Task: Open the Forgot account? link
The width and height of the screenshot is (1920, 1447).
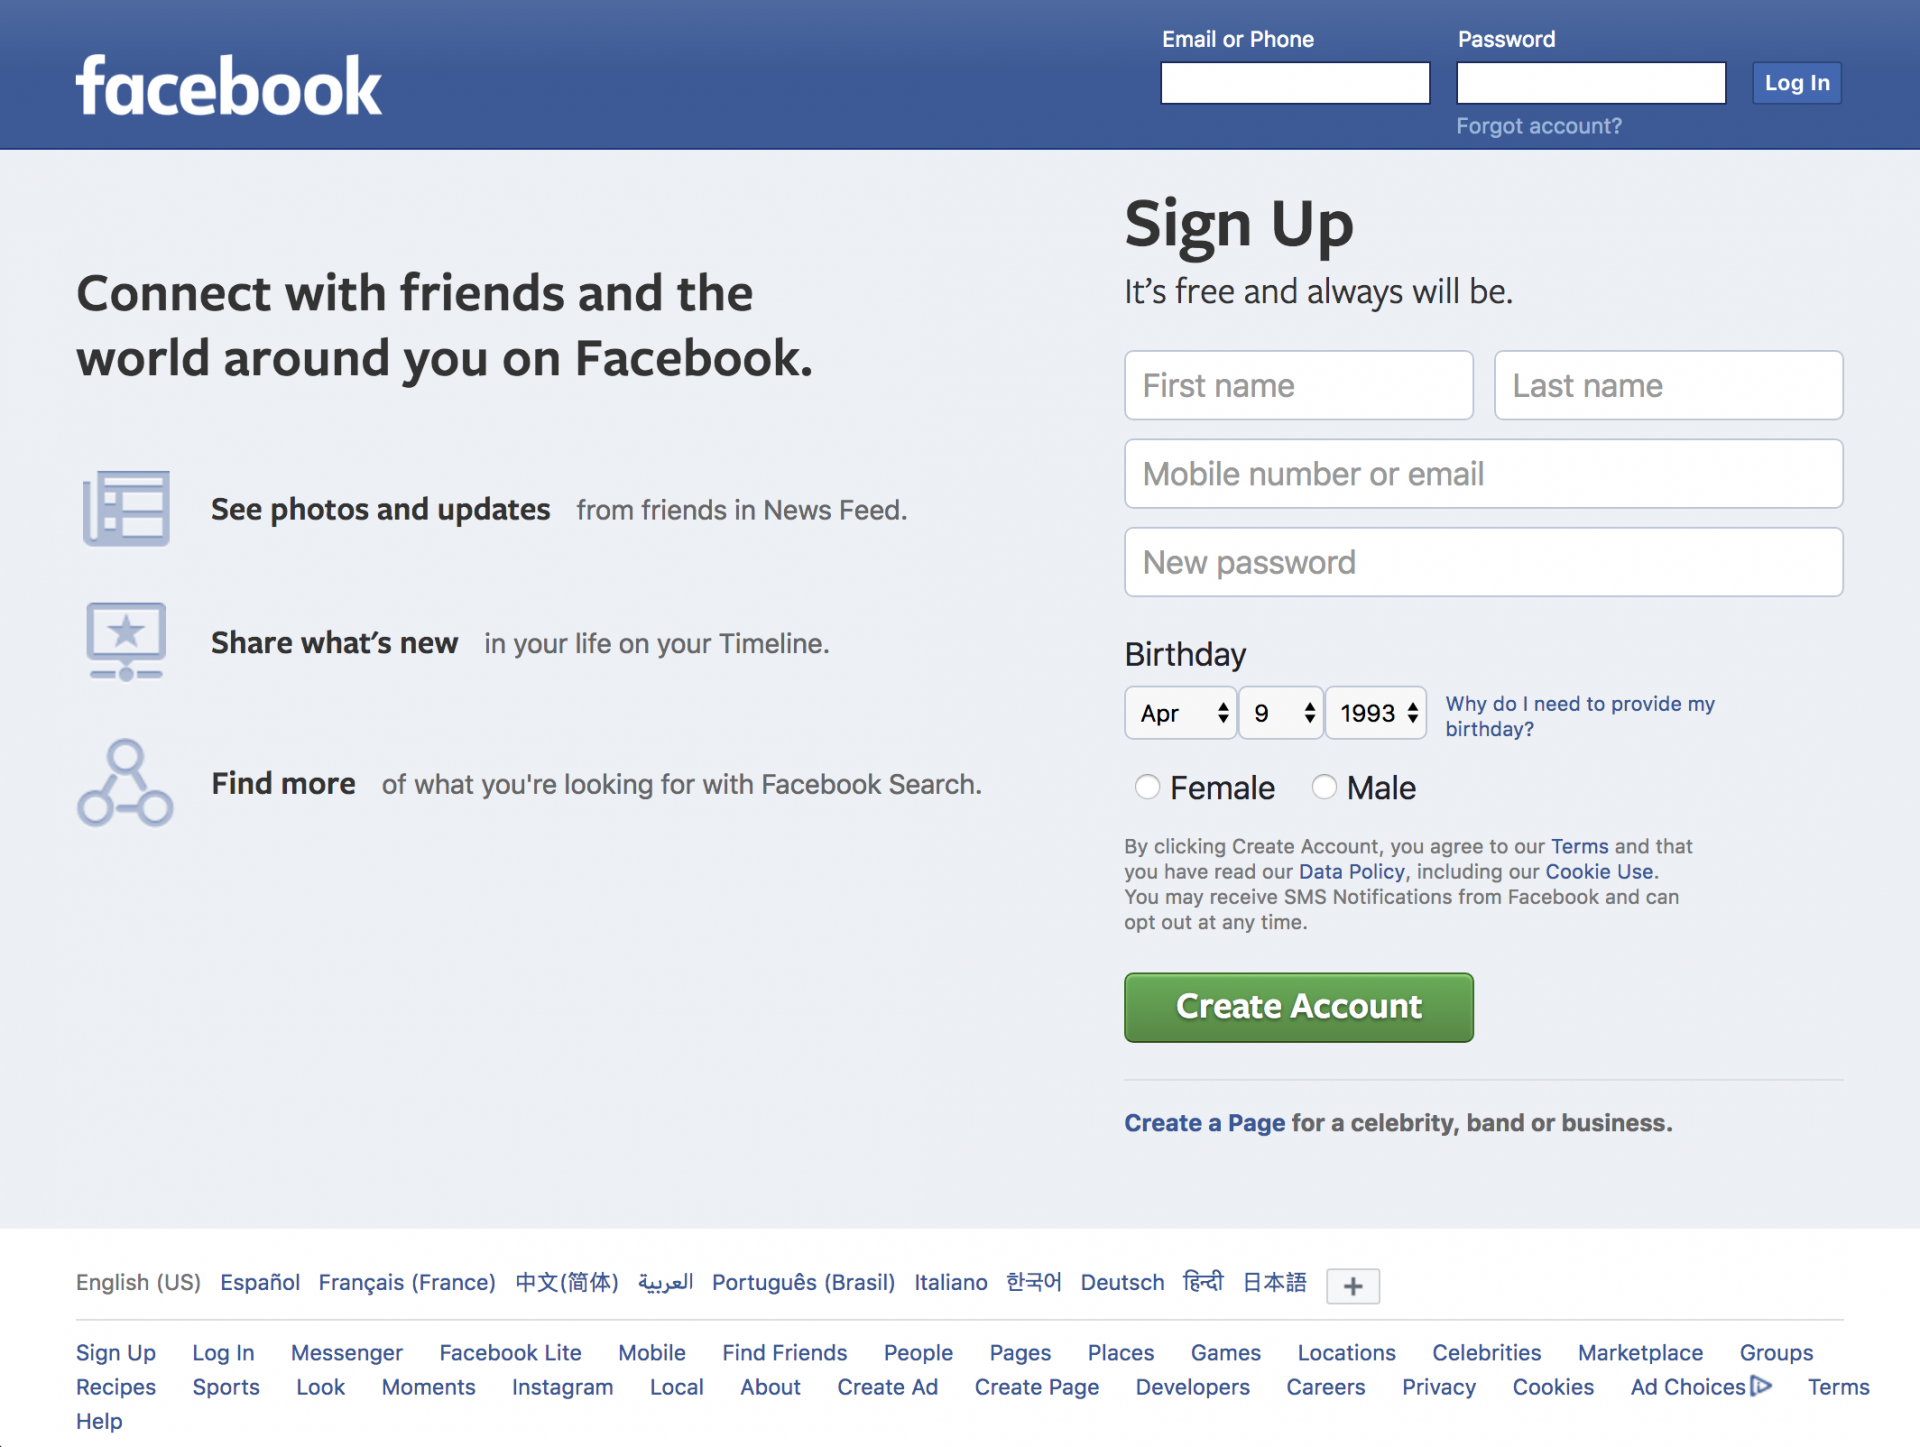Action: 1538,126
